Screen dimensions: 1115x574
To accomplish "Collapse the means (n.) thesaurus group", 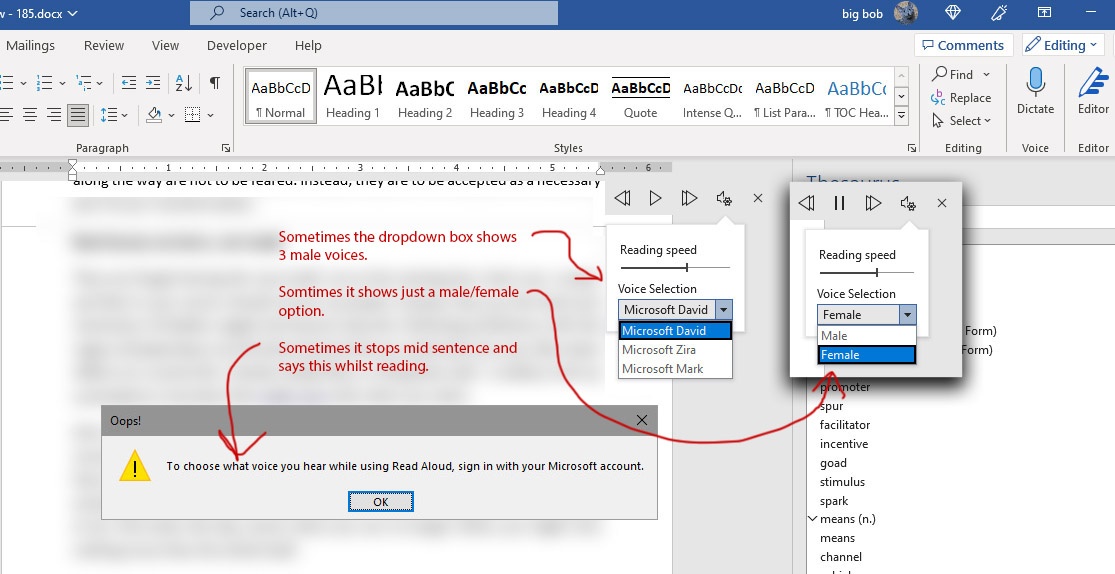I will [813, 519].
